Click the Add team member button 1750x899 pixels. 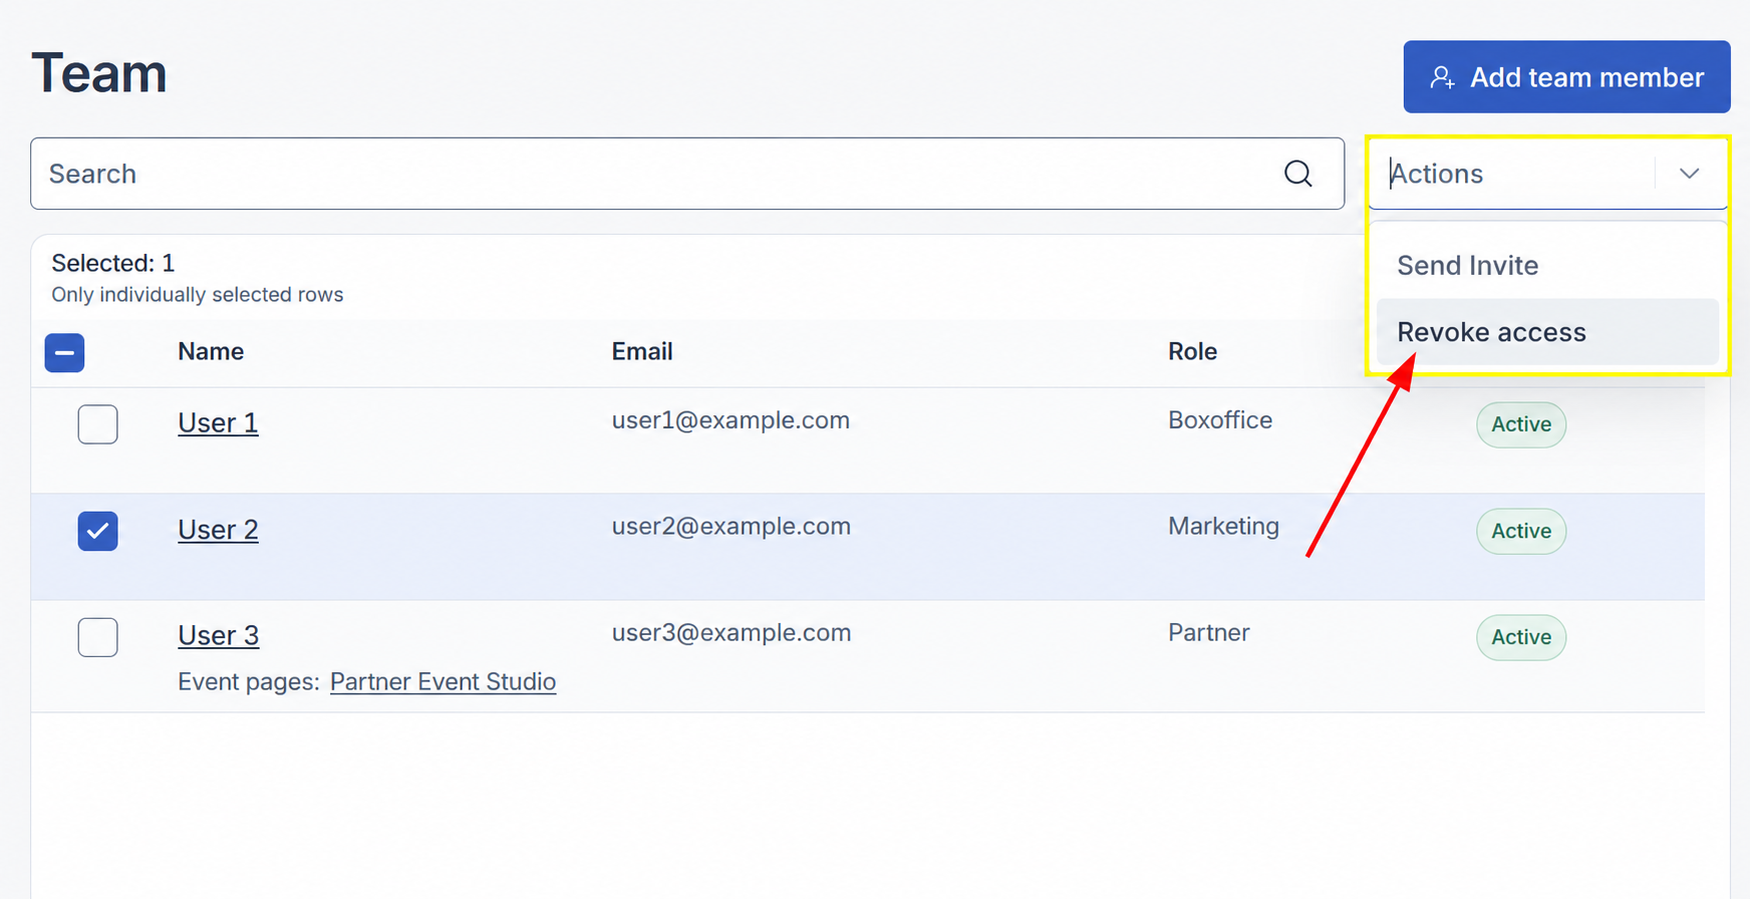[x=1566, y=77]
